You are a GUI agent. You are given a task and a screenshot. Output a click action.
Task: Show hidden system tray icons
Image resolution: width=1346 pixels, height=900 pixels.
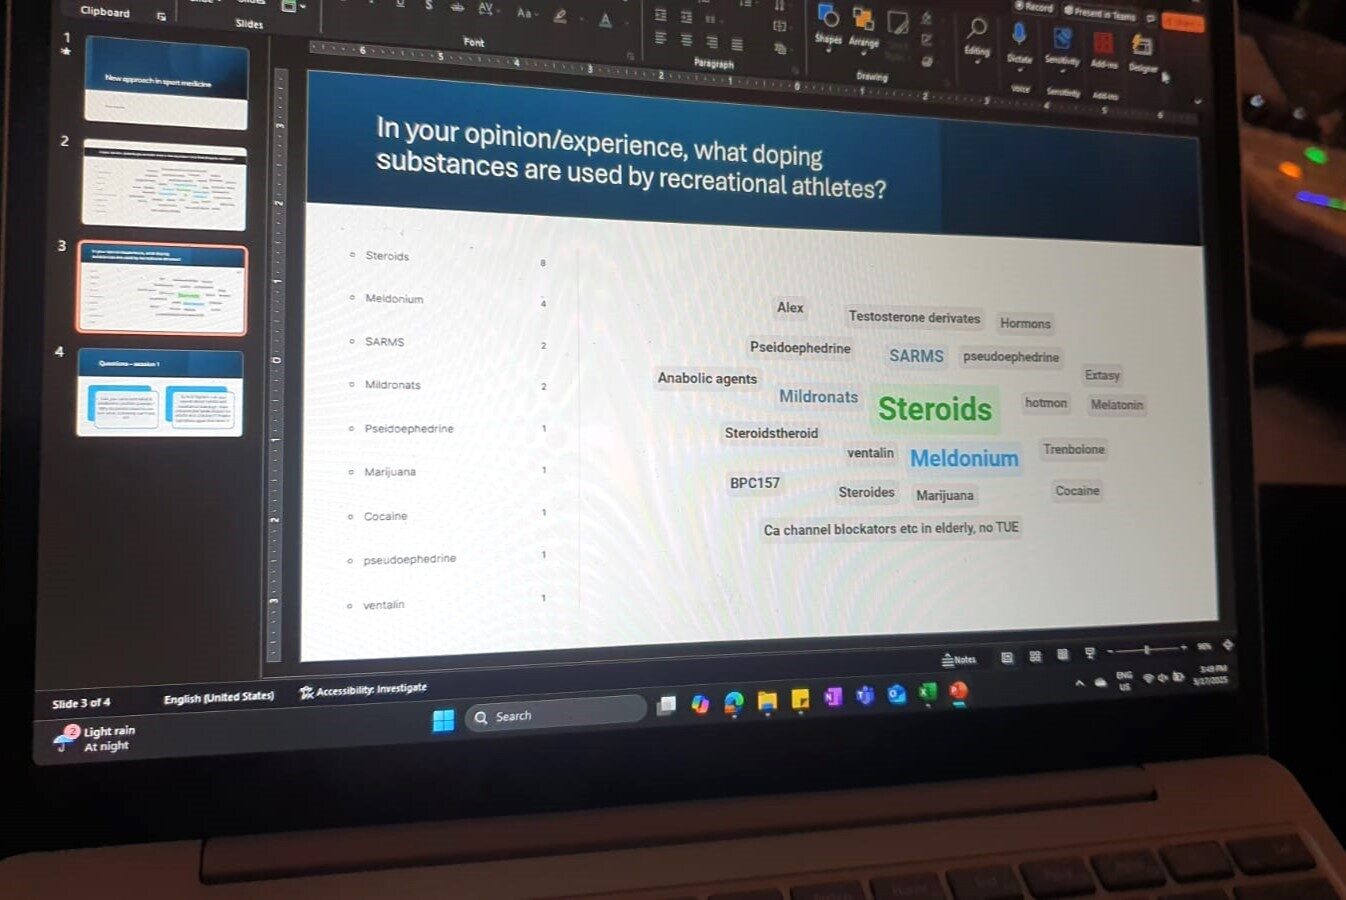click(1079, 684)
